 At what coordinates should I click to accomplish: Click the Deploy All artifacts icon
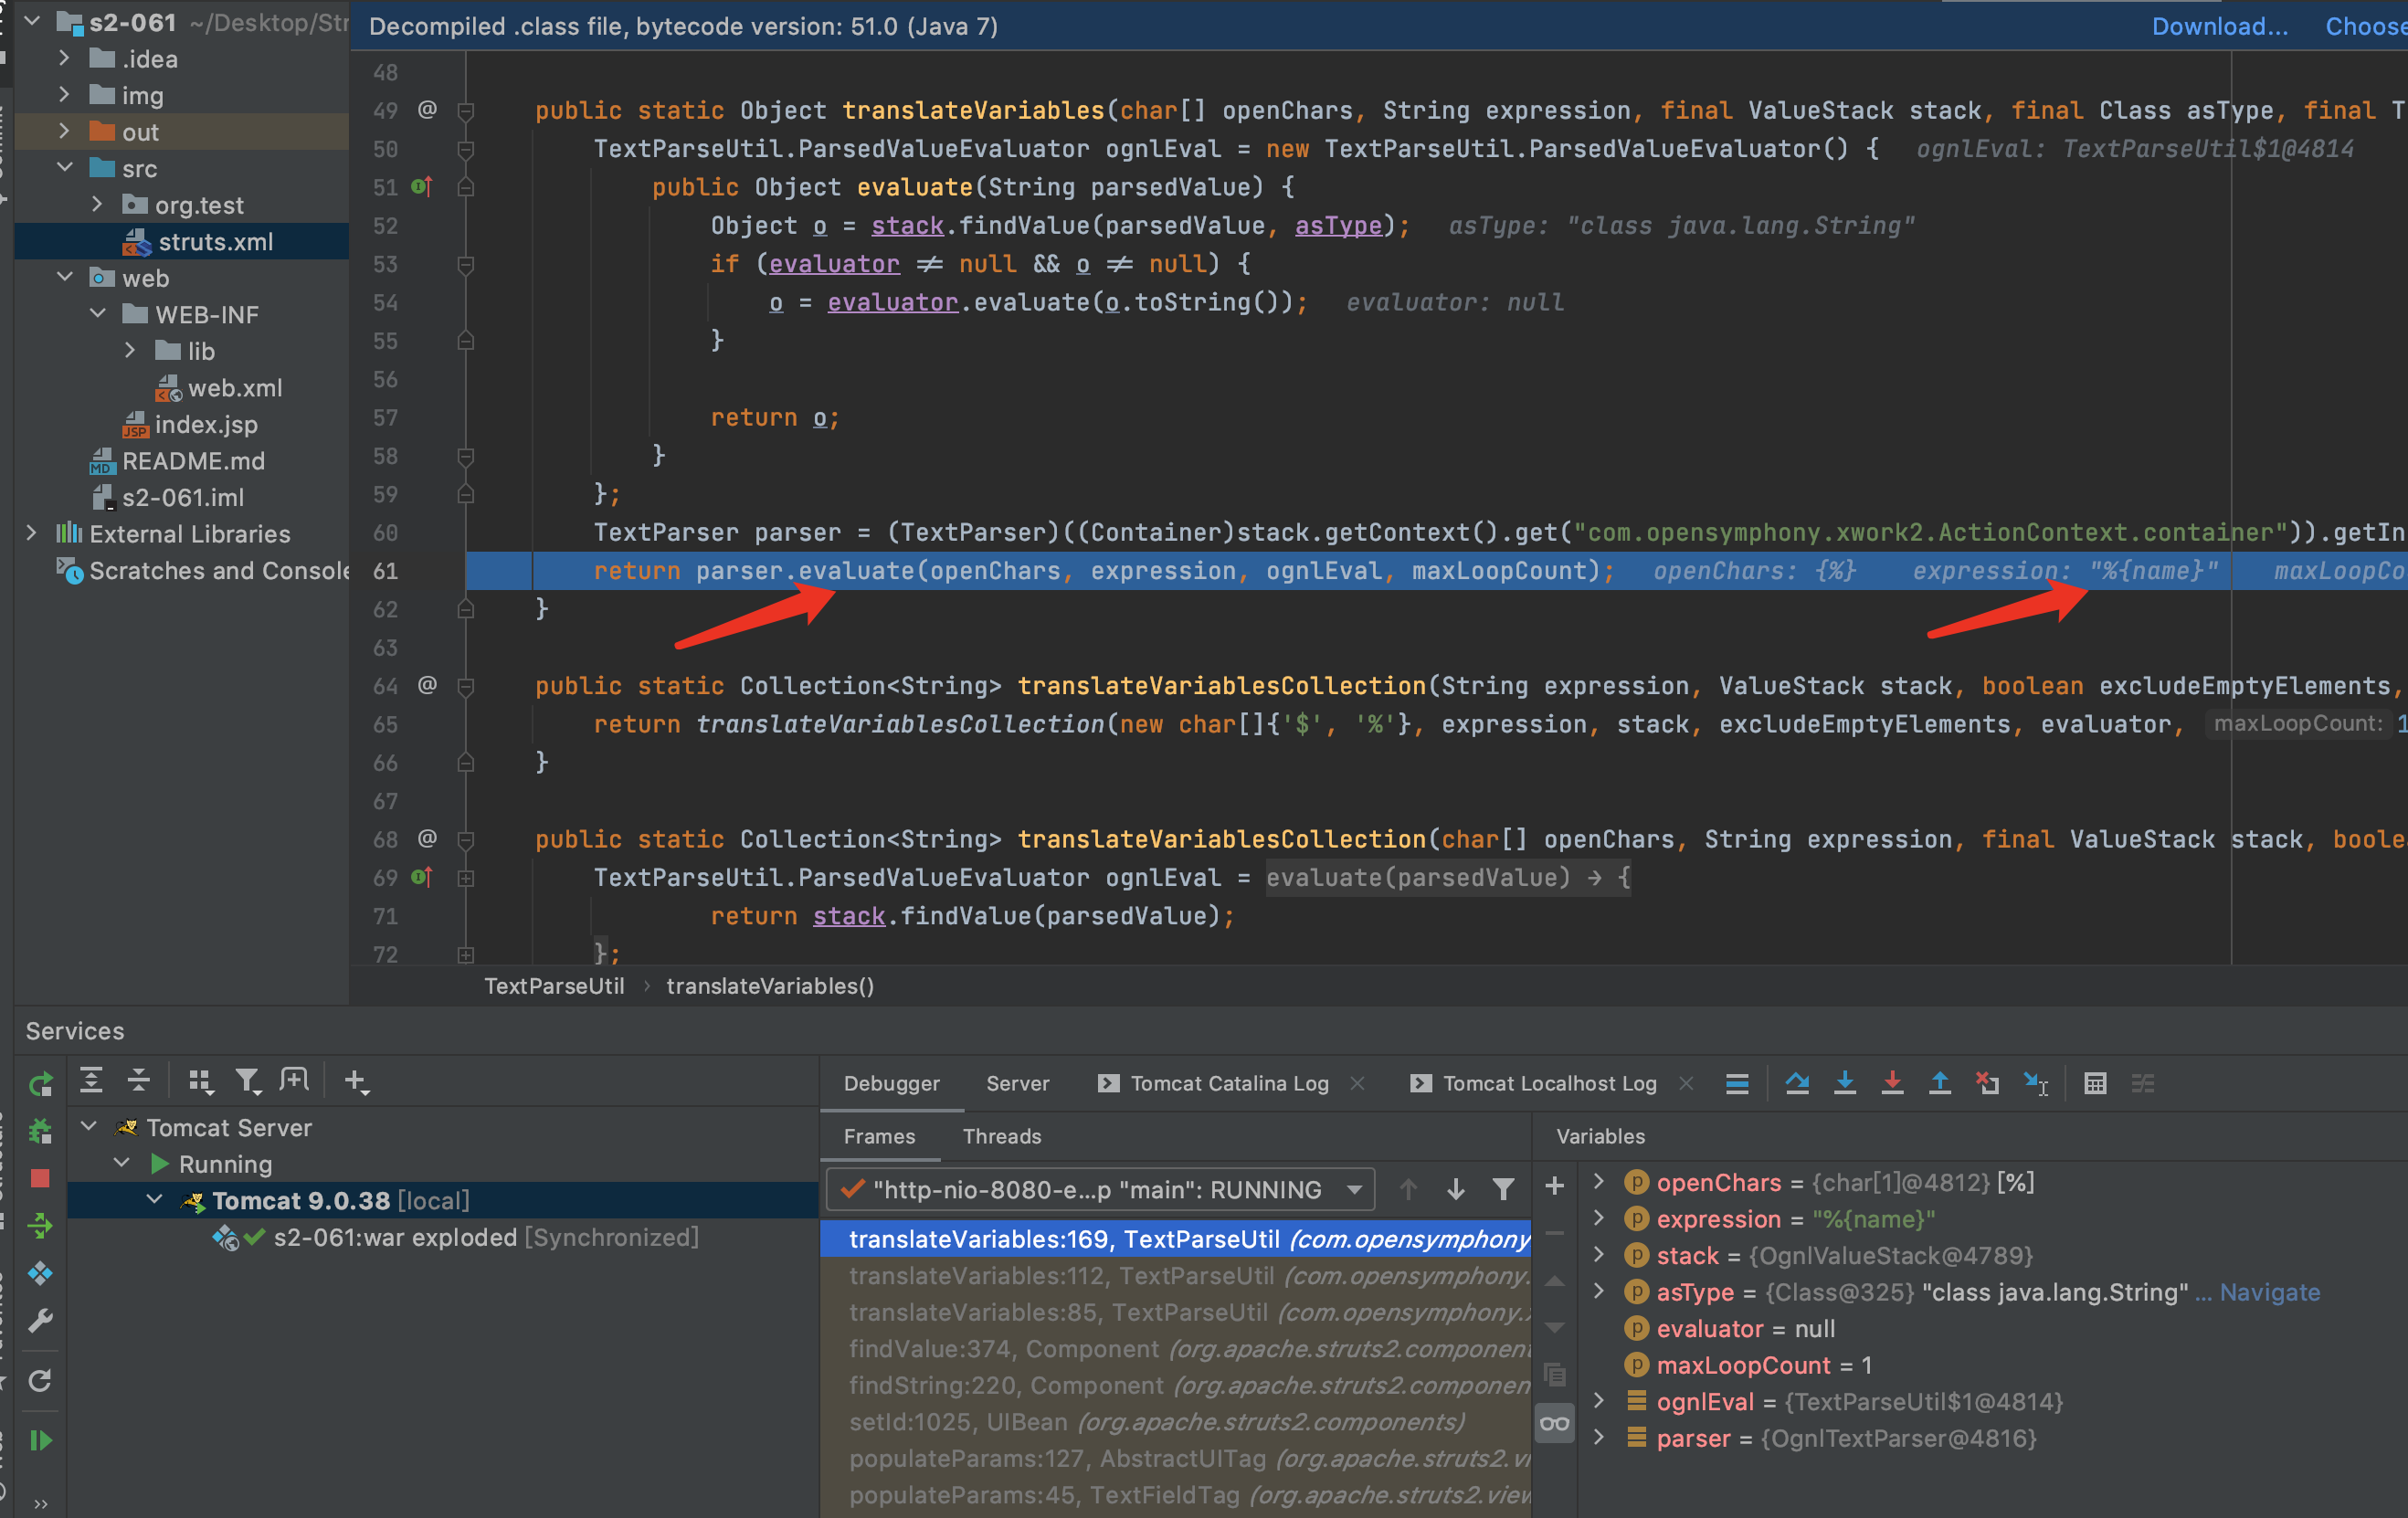tap(41, 1273)
